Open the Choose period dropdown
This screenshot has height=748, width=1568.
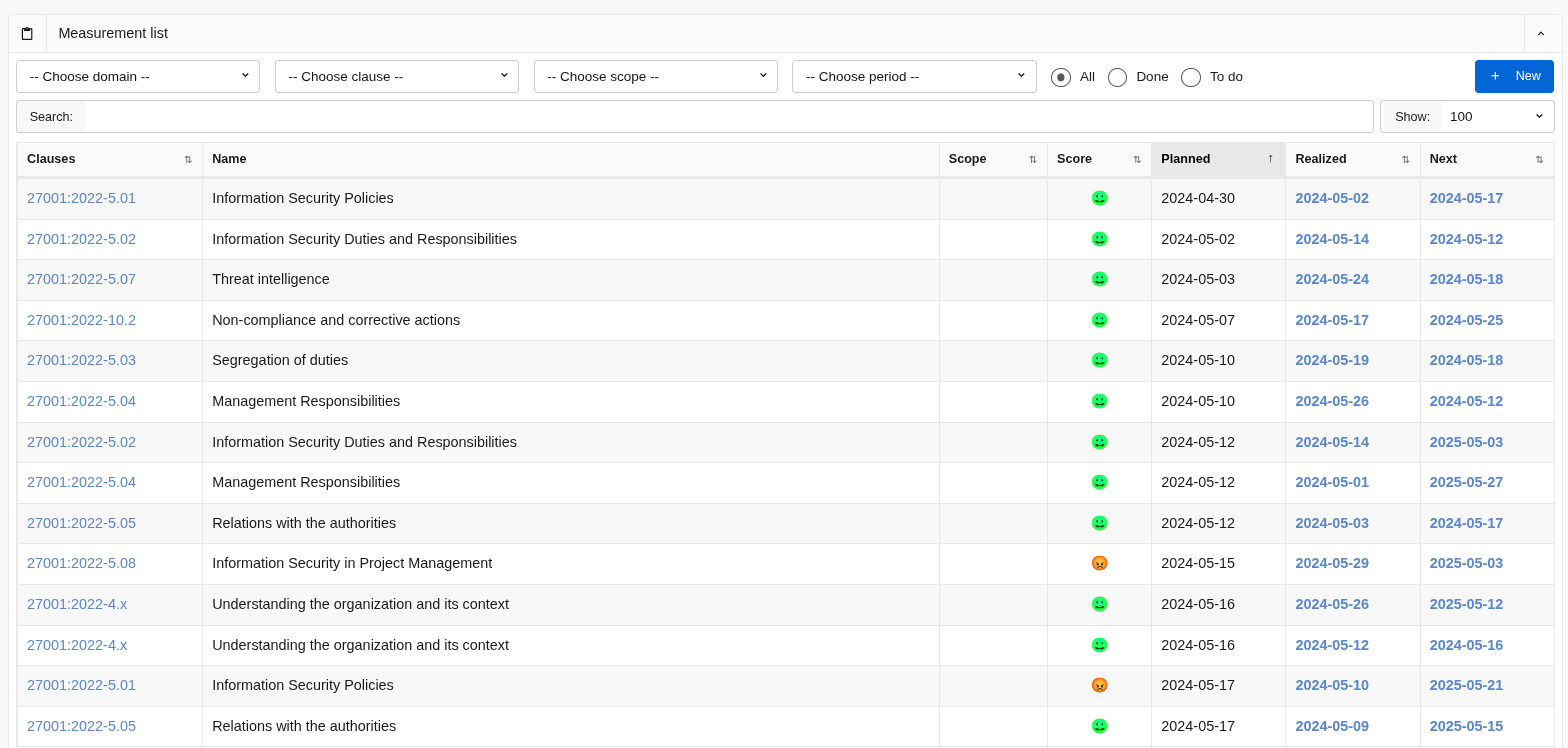tap(914, 77)
